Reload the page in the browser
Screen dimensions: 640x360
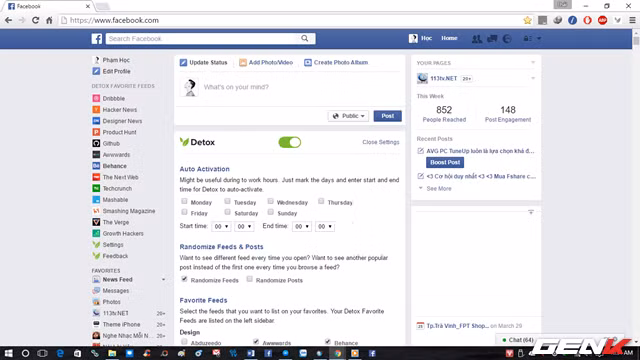(36, 20)
